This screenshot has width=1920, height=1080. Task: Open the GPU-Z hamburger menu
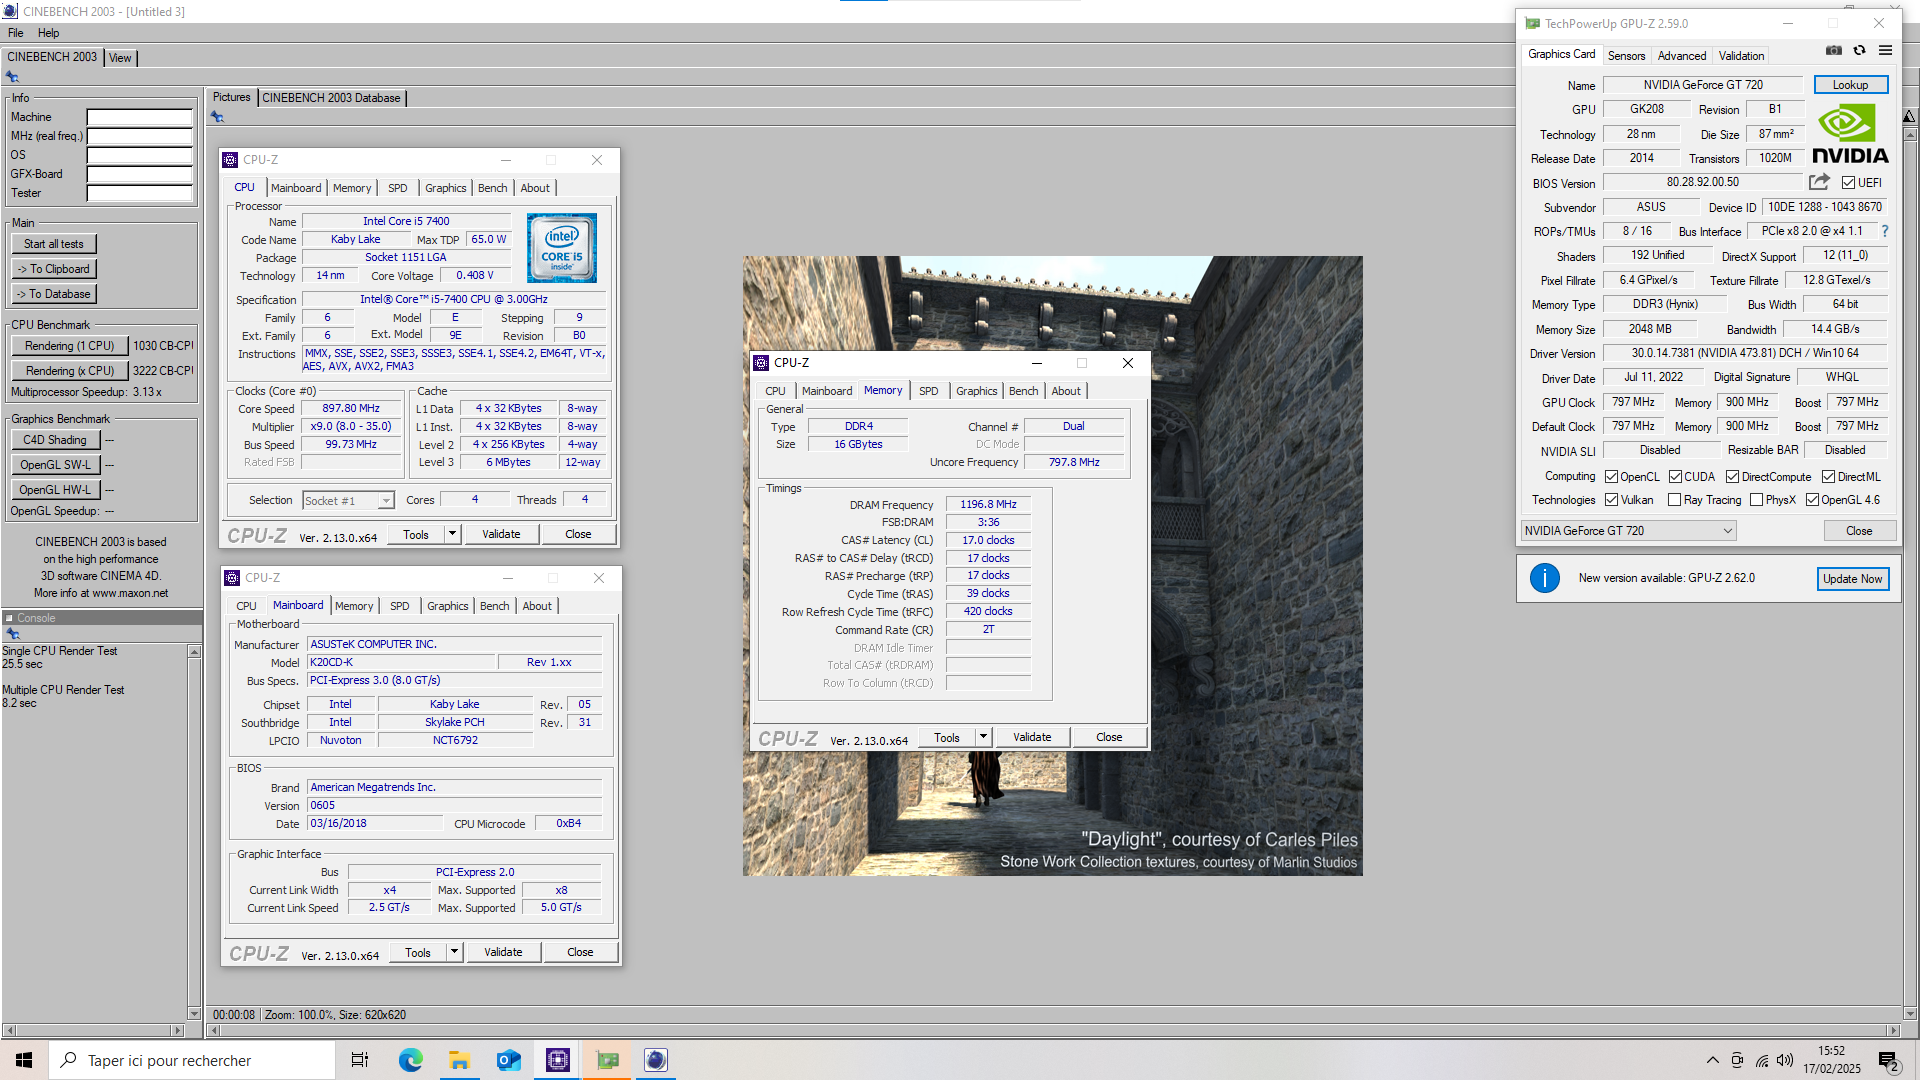[1885, 51]
